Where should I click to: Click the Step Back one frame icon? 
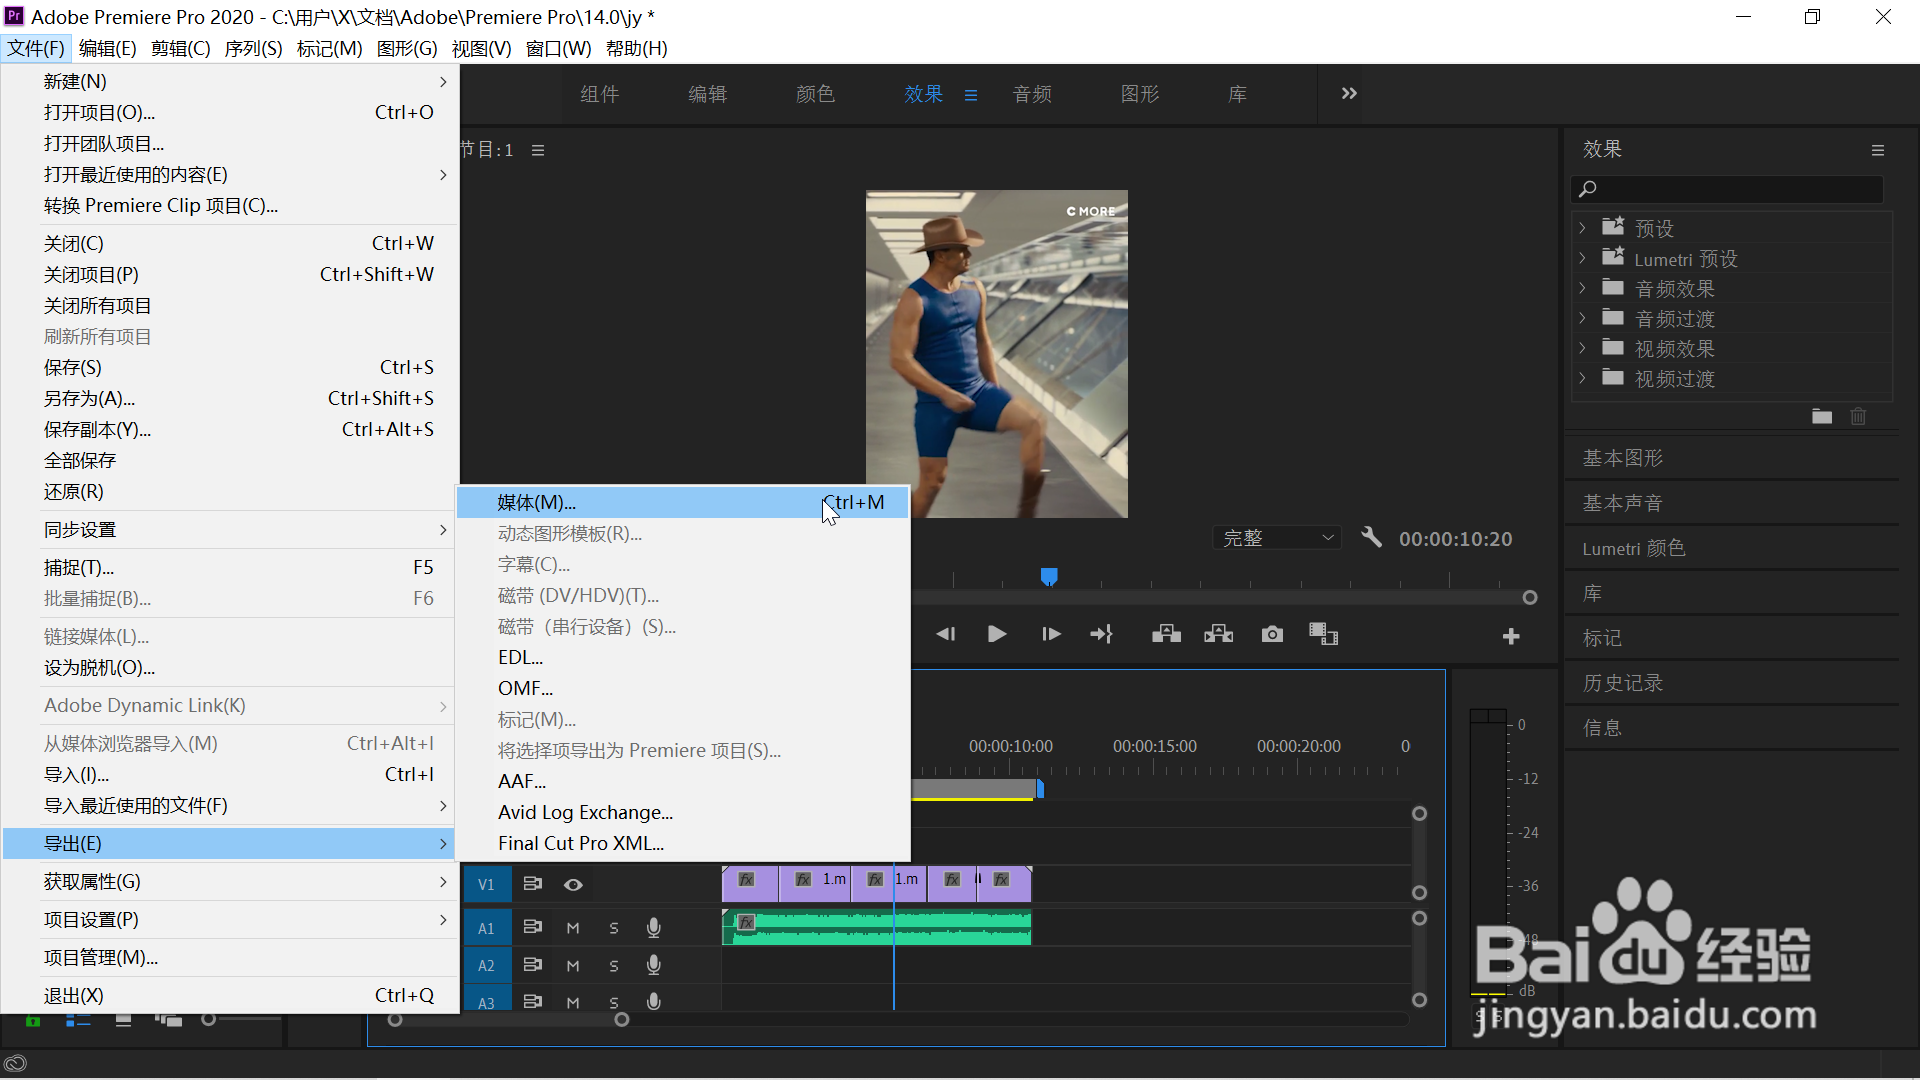coord(946,634)
